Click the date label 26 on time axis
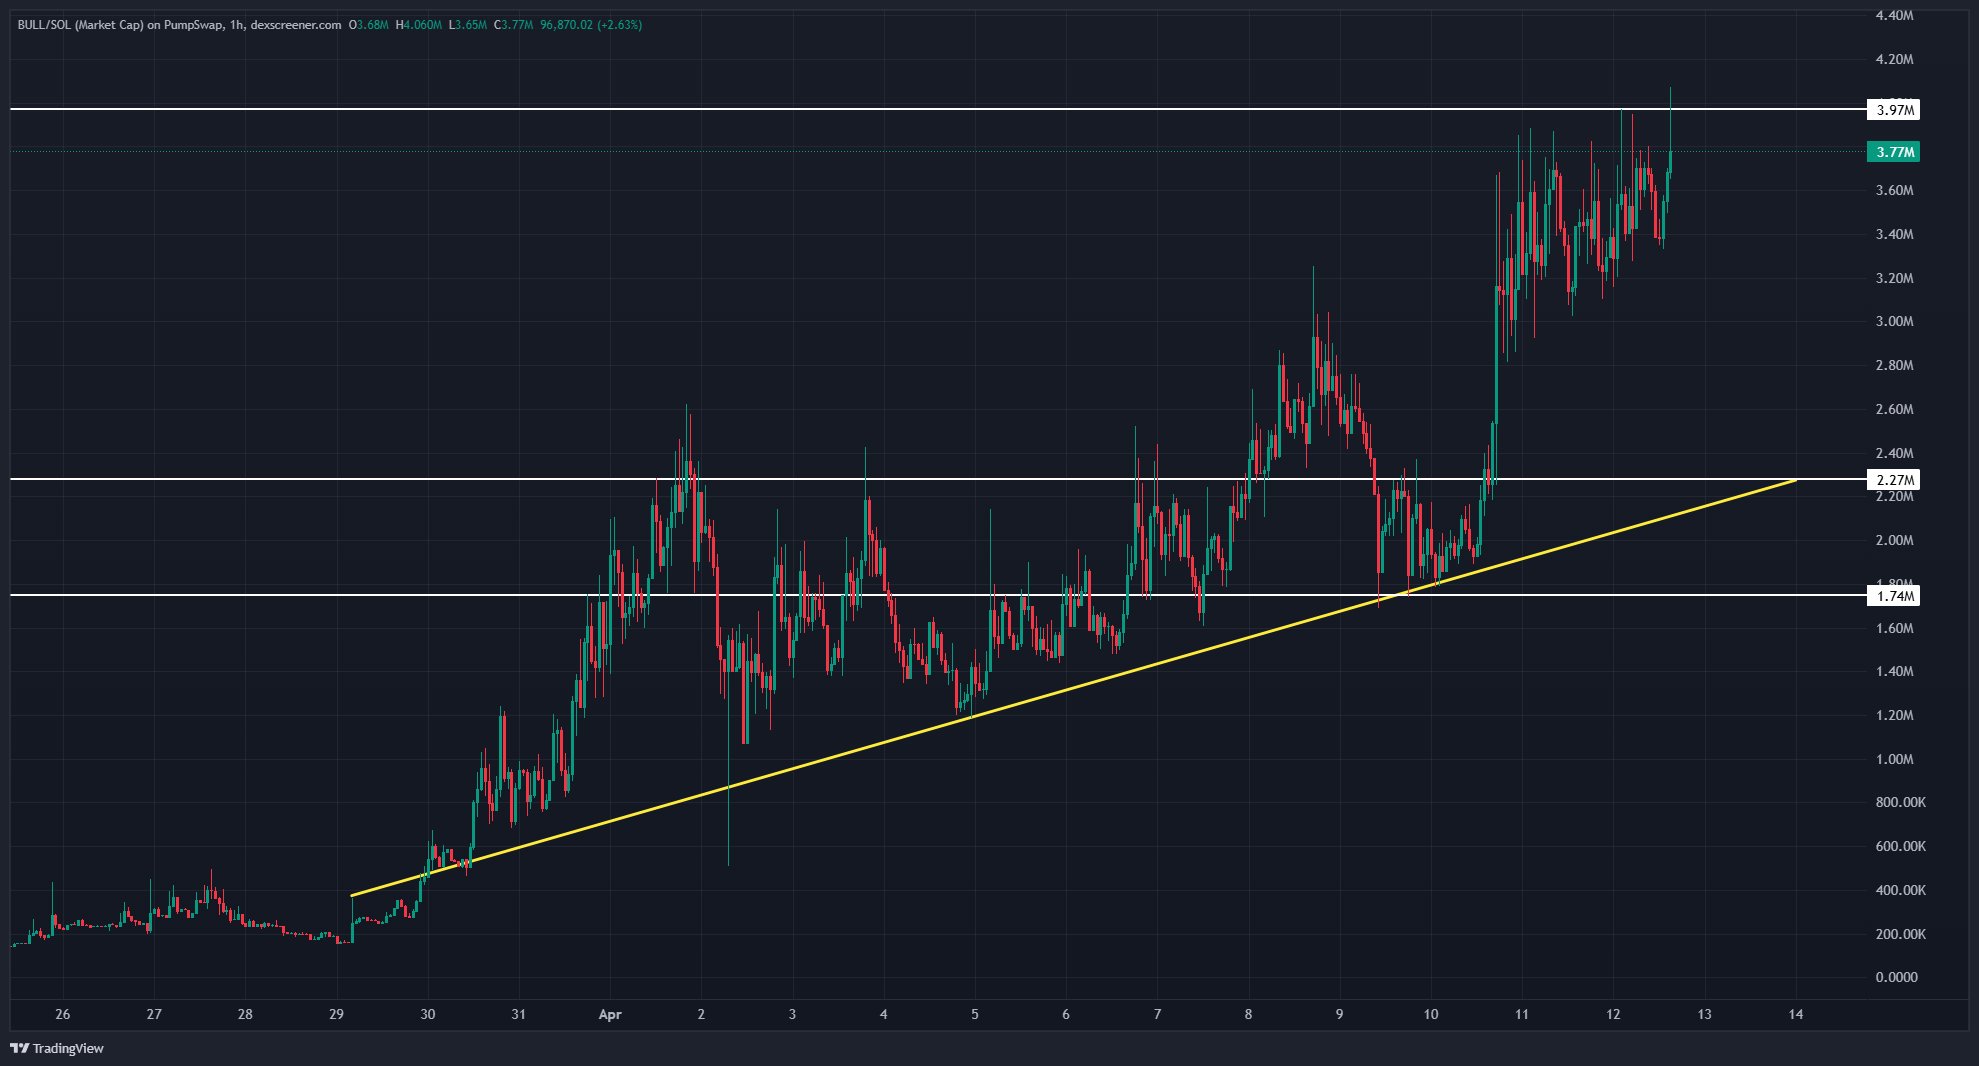 coord(63,1014)
